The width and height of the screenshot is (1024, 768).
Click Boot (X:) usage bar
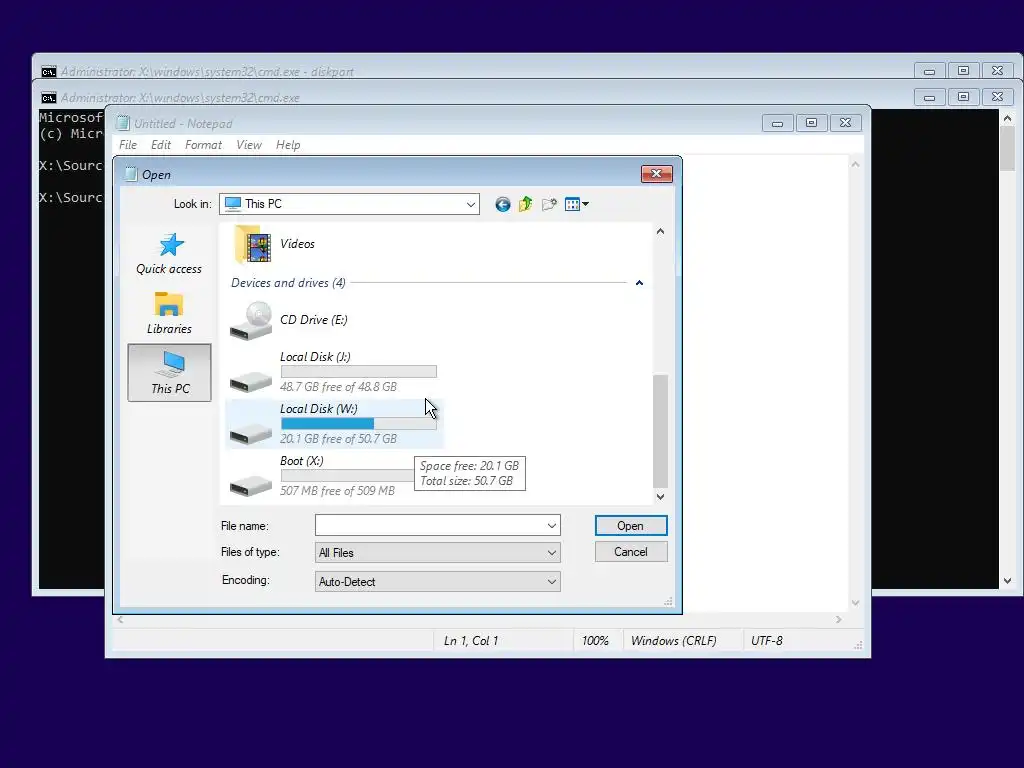pos(347,476)
